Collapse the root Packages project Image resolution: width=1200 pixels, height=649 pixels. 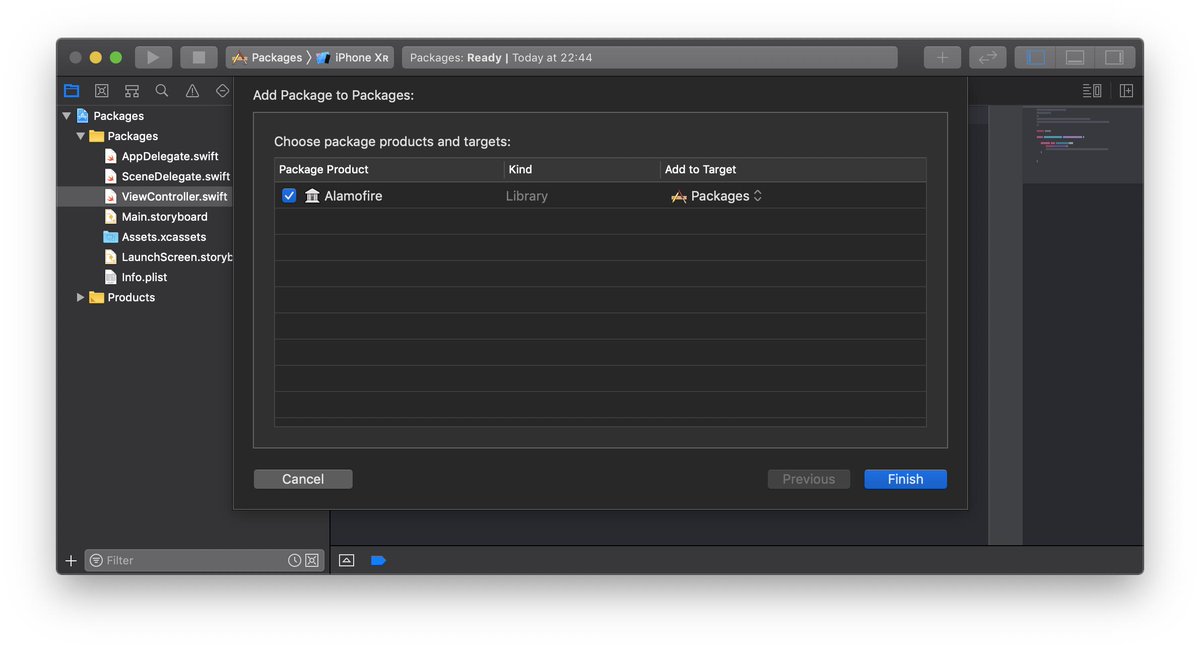point(67,116)
